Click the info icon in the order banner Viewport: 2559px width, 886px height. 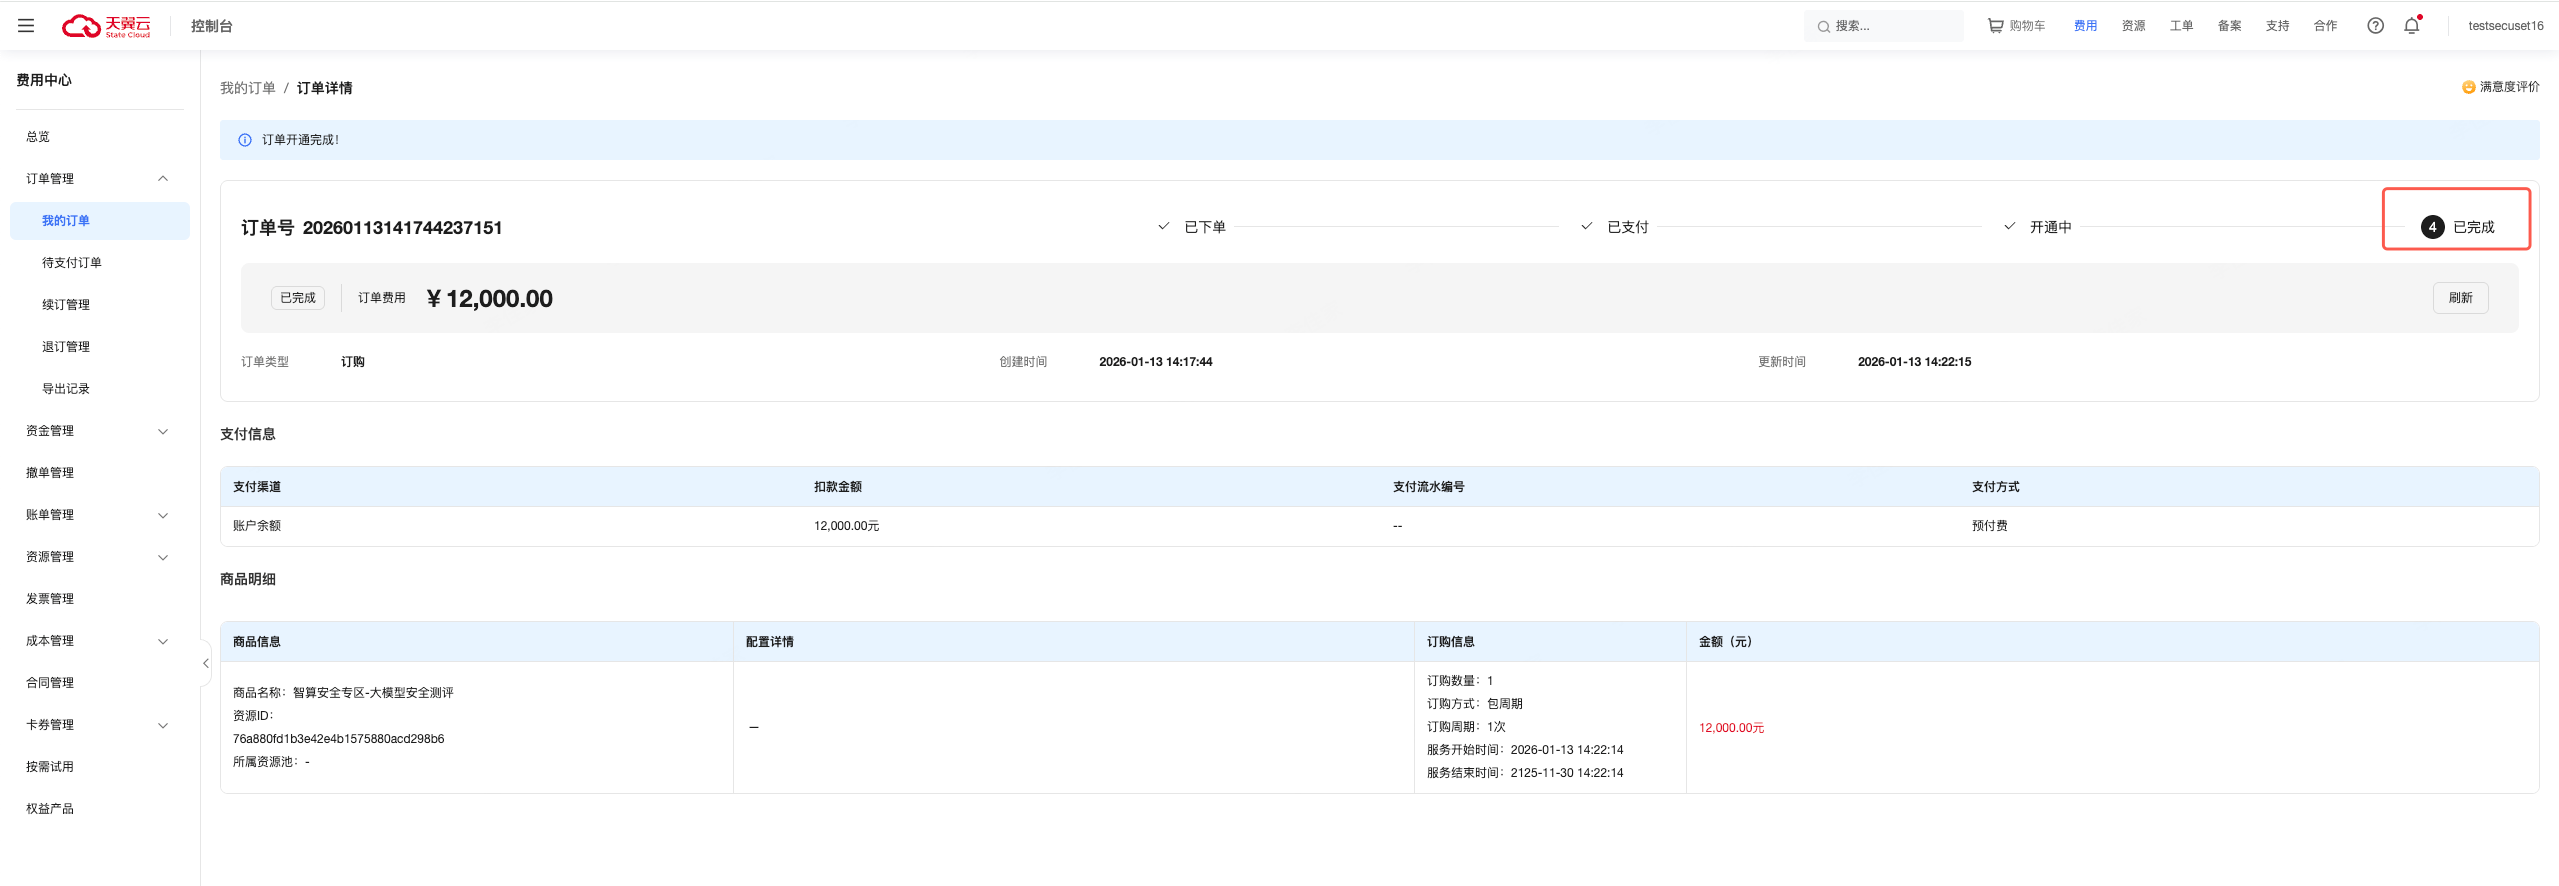(x=245, y=140)
